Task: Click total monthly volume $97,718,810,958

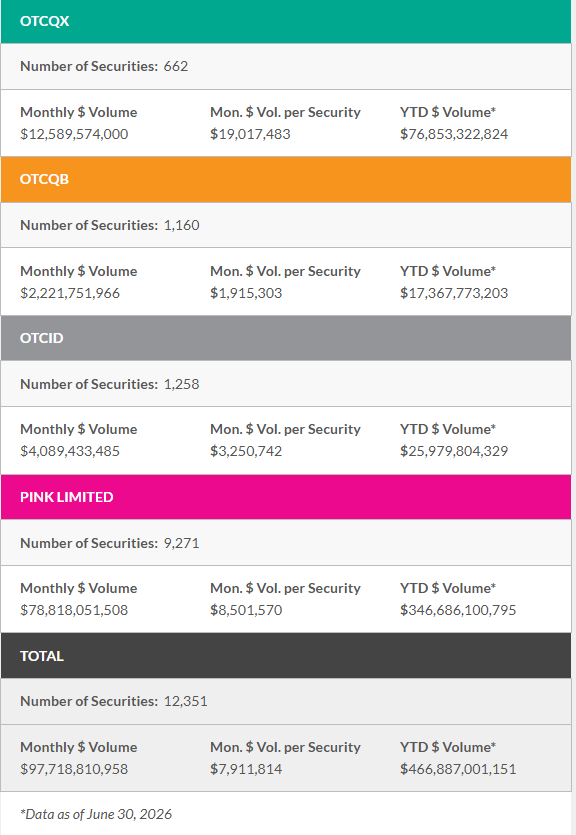Action: pyautogui.click(x=74, y=769)
